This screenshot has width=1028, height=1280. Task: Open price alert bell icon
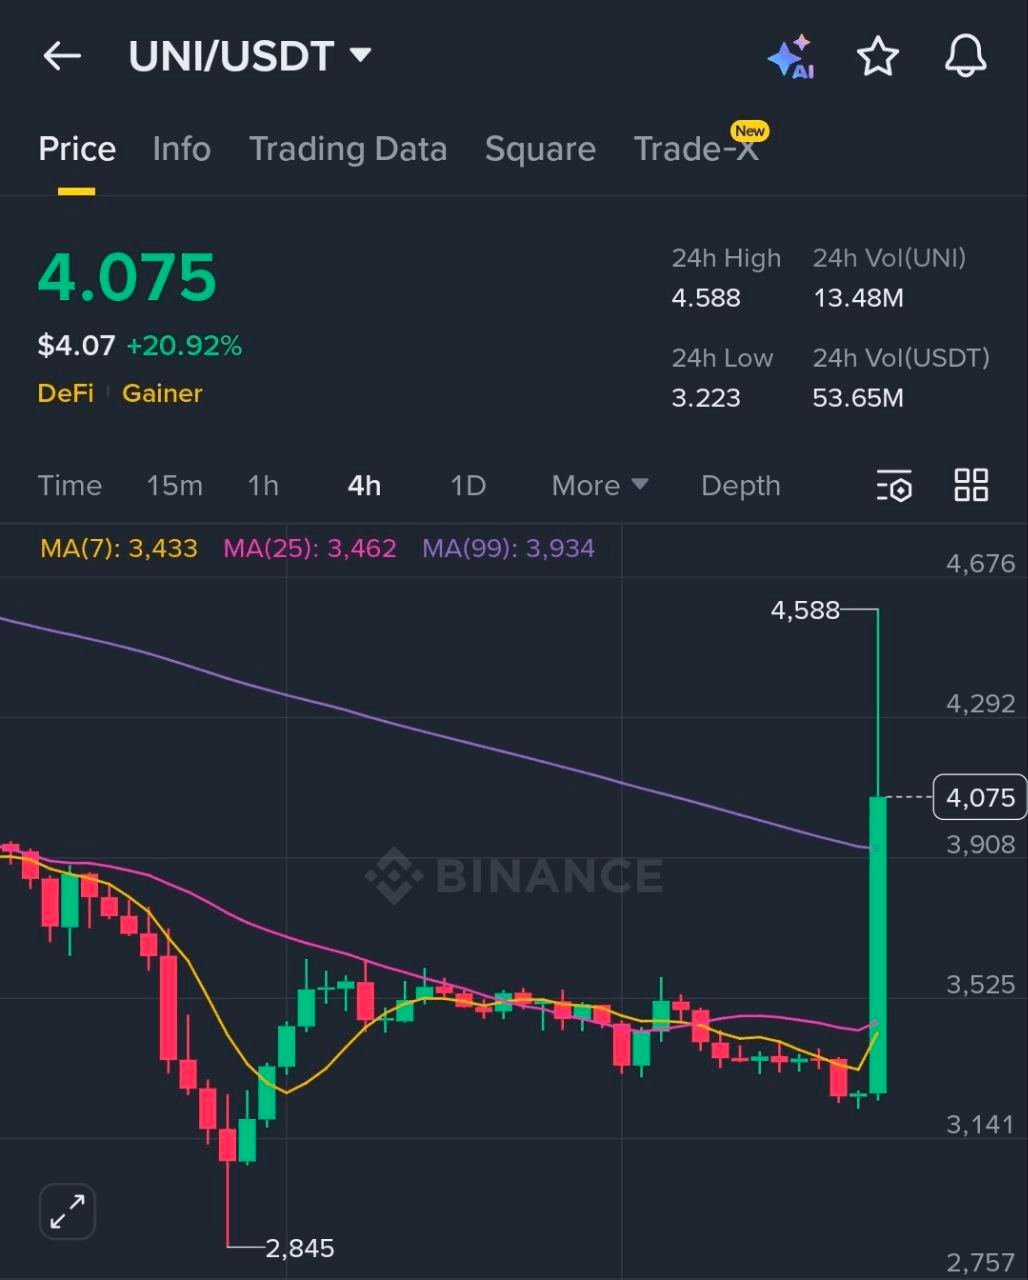click(x=965, y=57)
